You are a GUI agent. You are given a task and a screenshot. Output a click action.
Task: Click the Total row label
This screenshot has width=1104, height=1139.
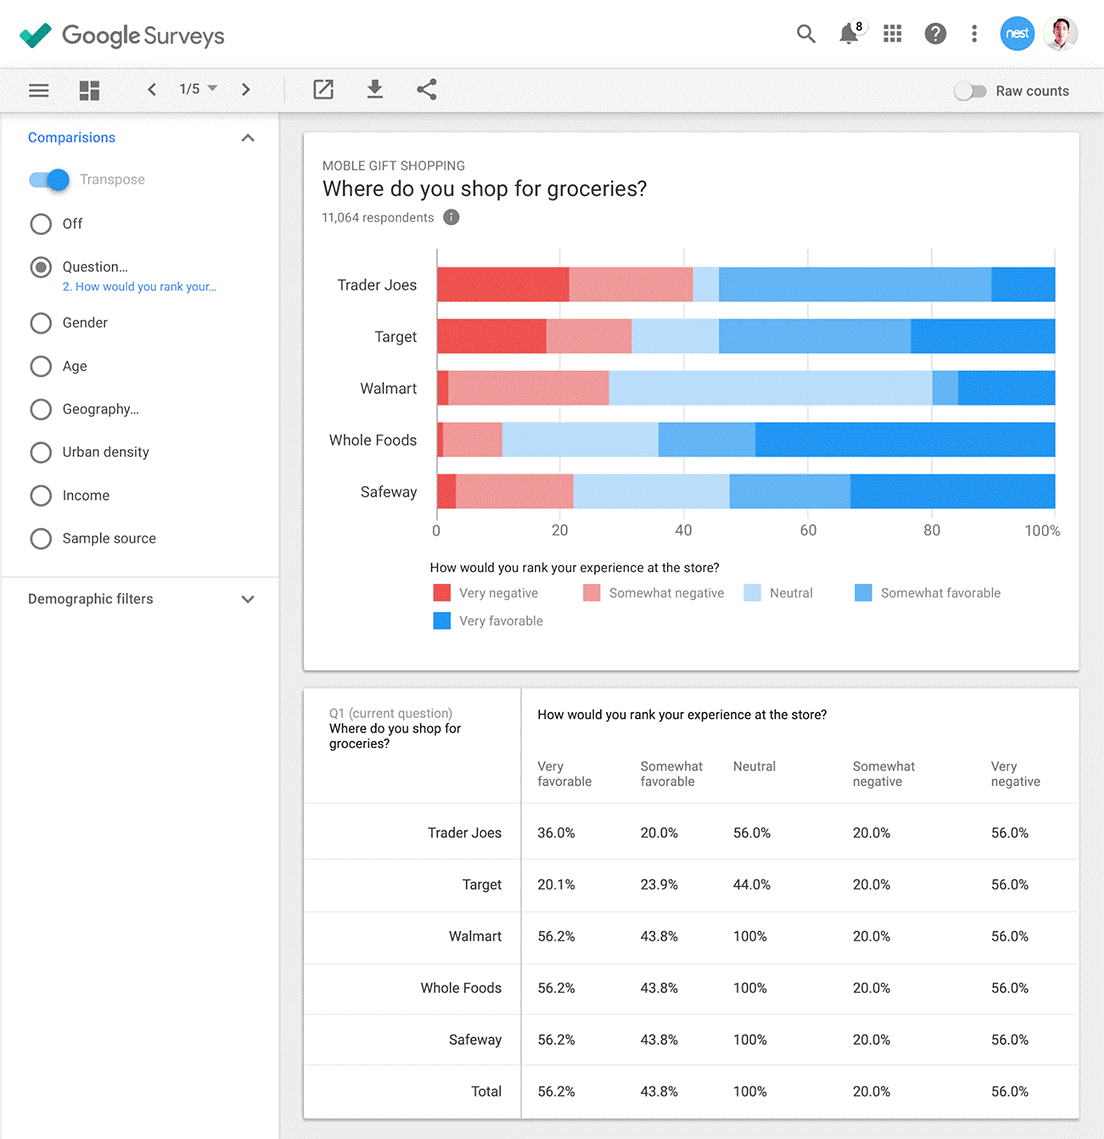point(486,1091)
